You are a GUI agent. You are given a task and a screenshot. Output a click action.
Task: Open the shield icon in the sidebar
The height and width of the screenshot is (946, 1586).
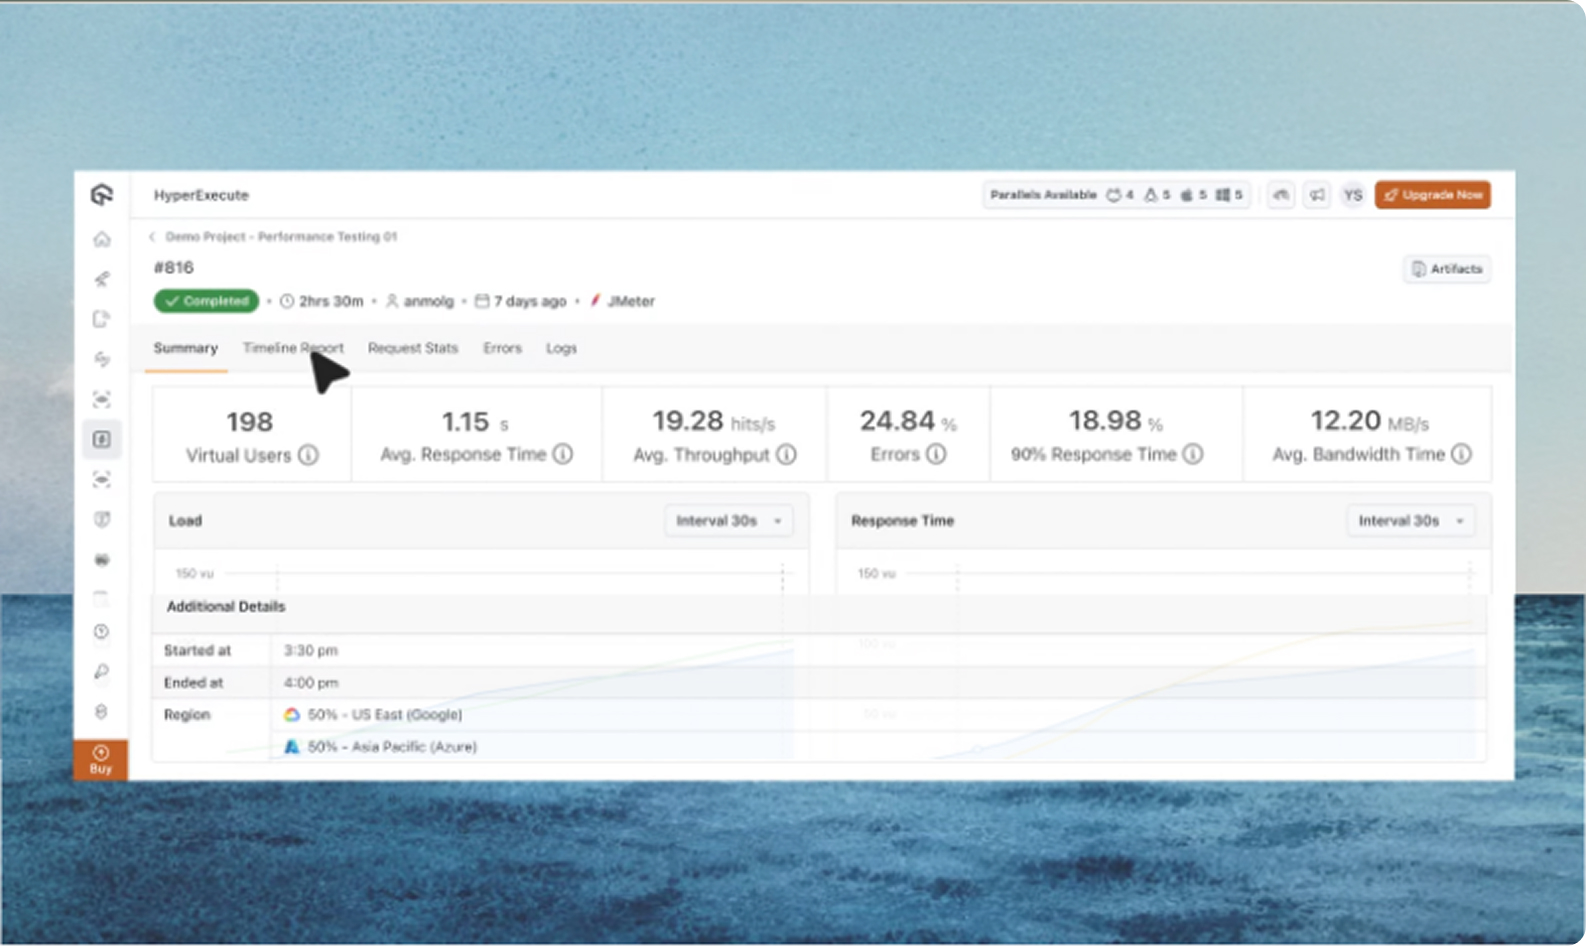click(101, 519)
